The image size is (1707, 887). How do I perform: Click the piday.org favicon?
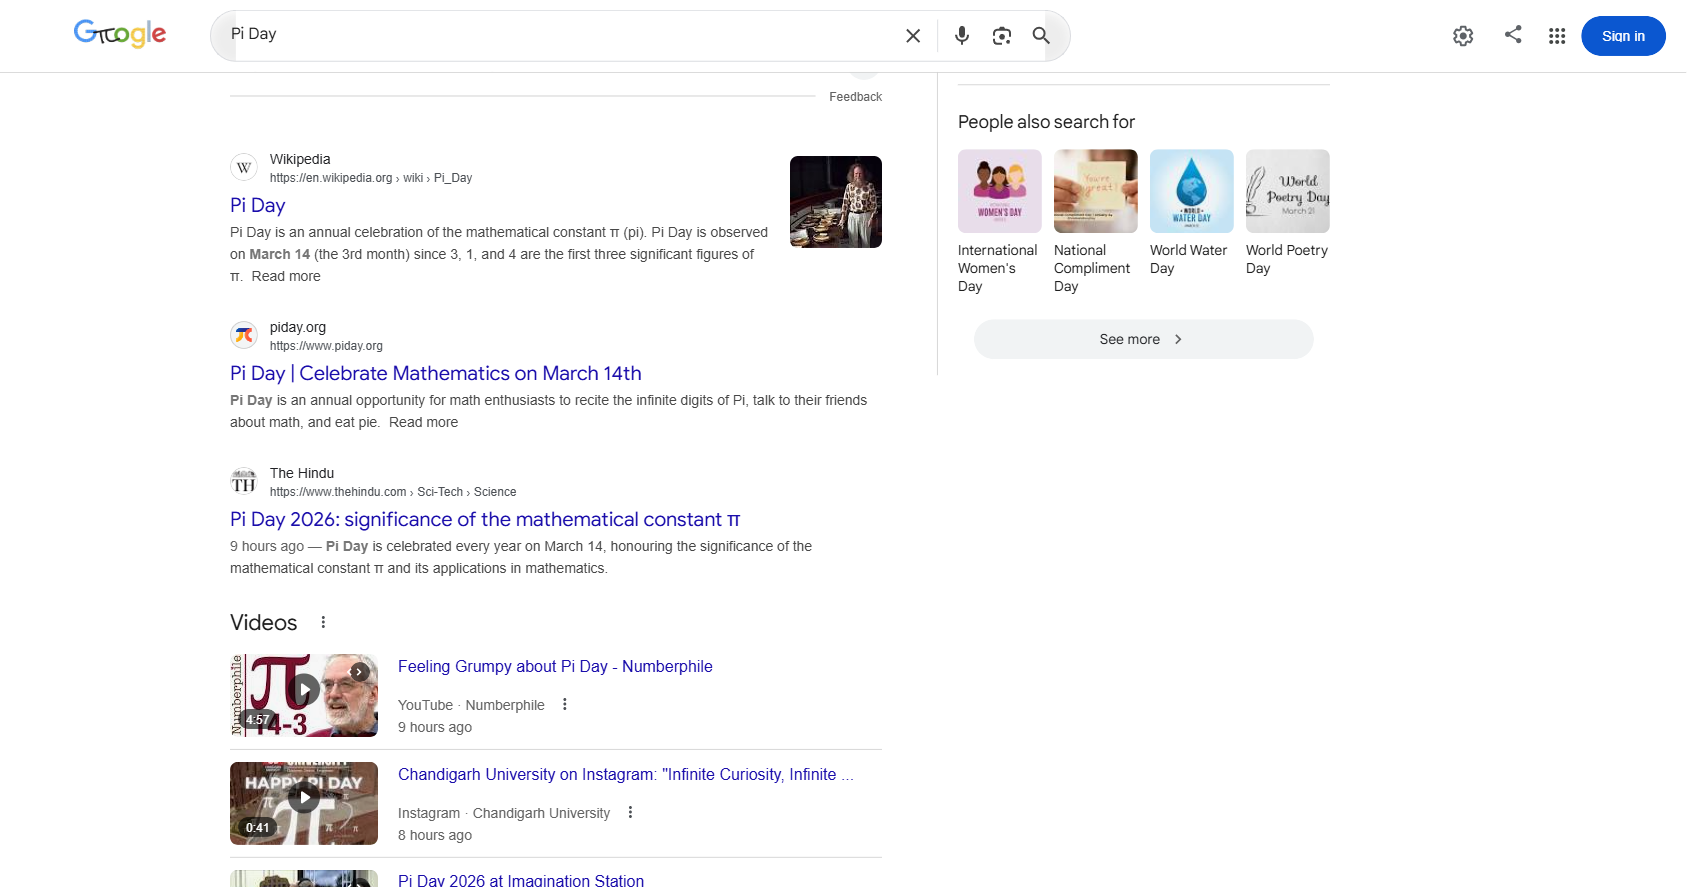click(x=244, y=336)
